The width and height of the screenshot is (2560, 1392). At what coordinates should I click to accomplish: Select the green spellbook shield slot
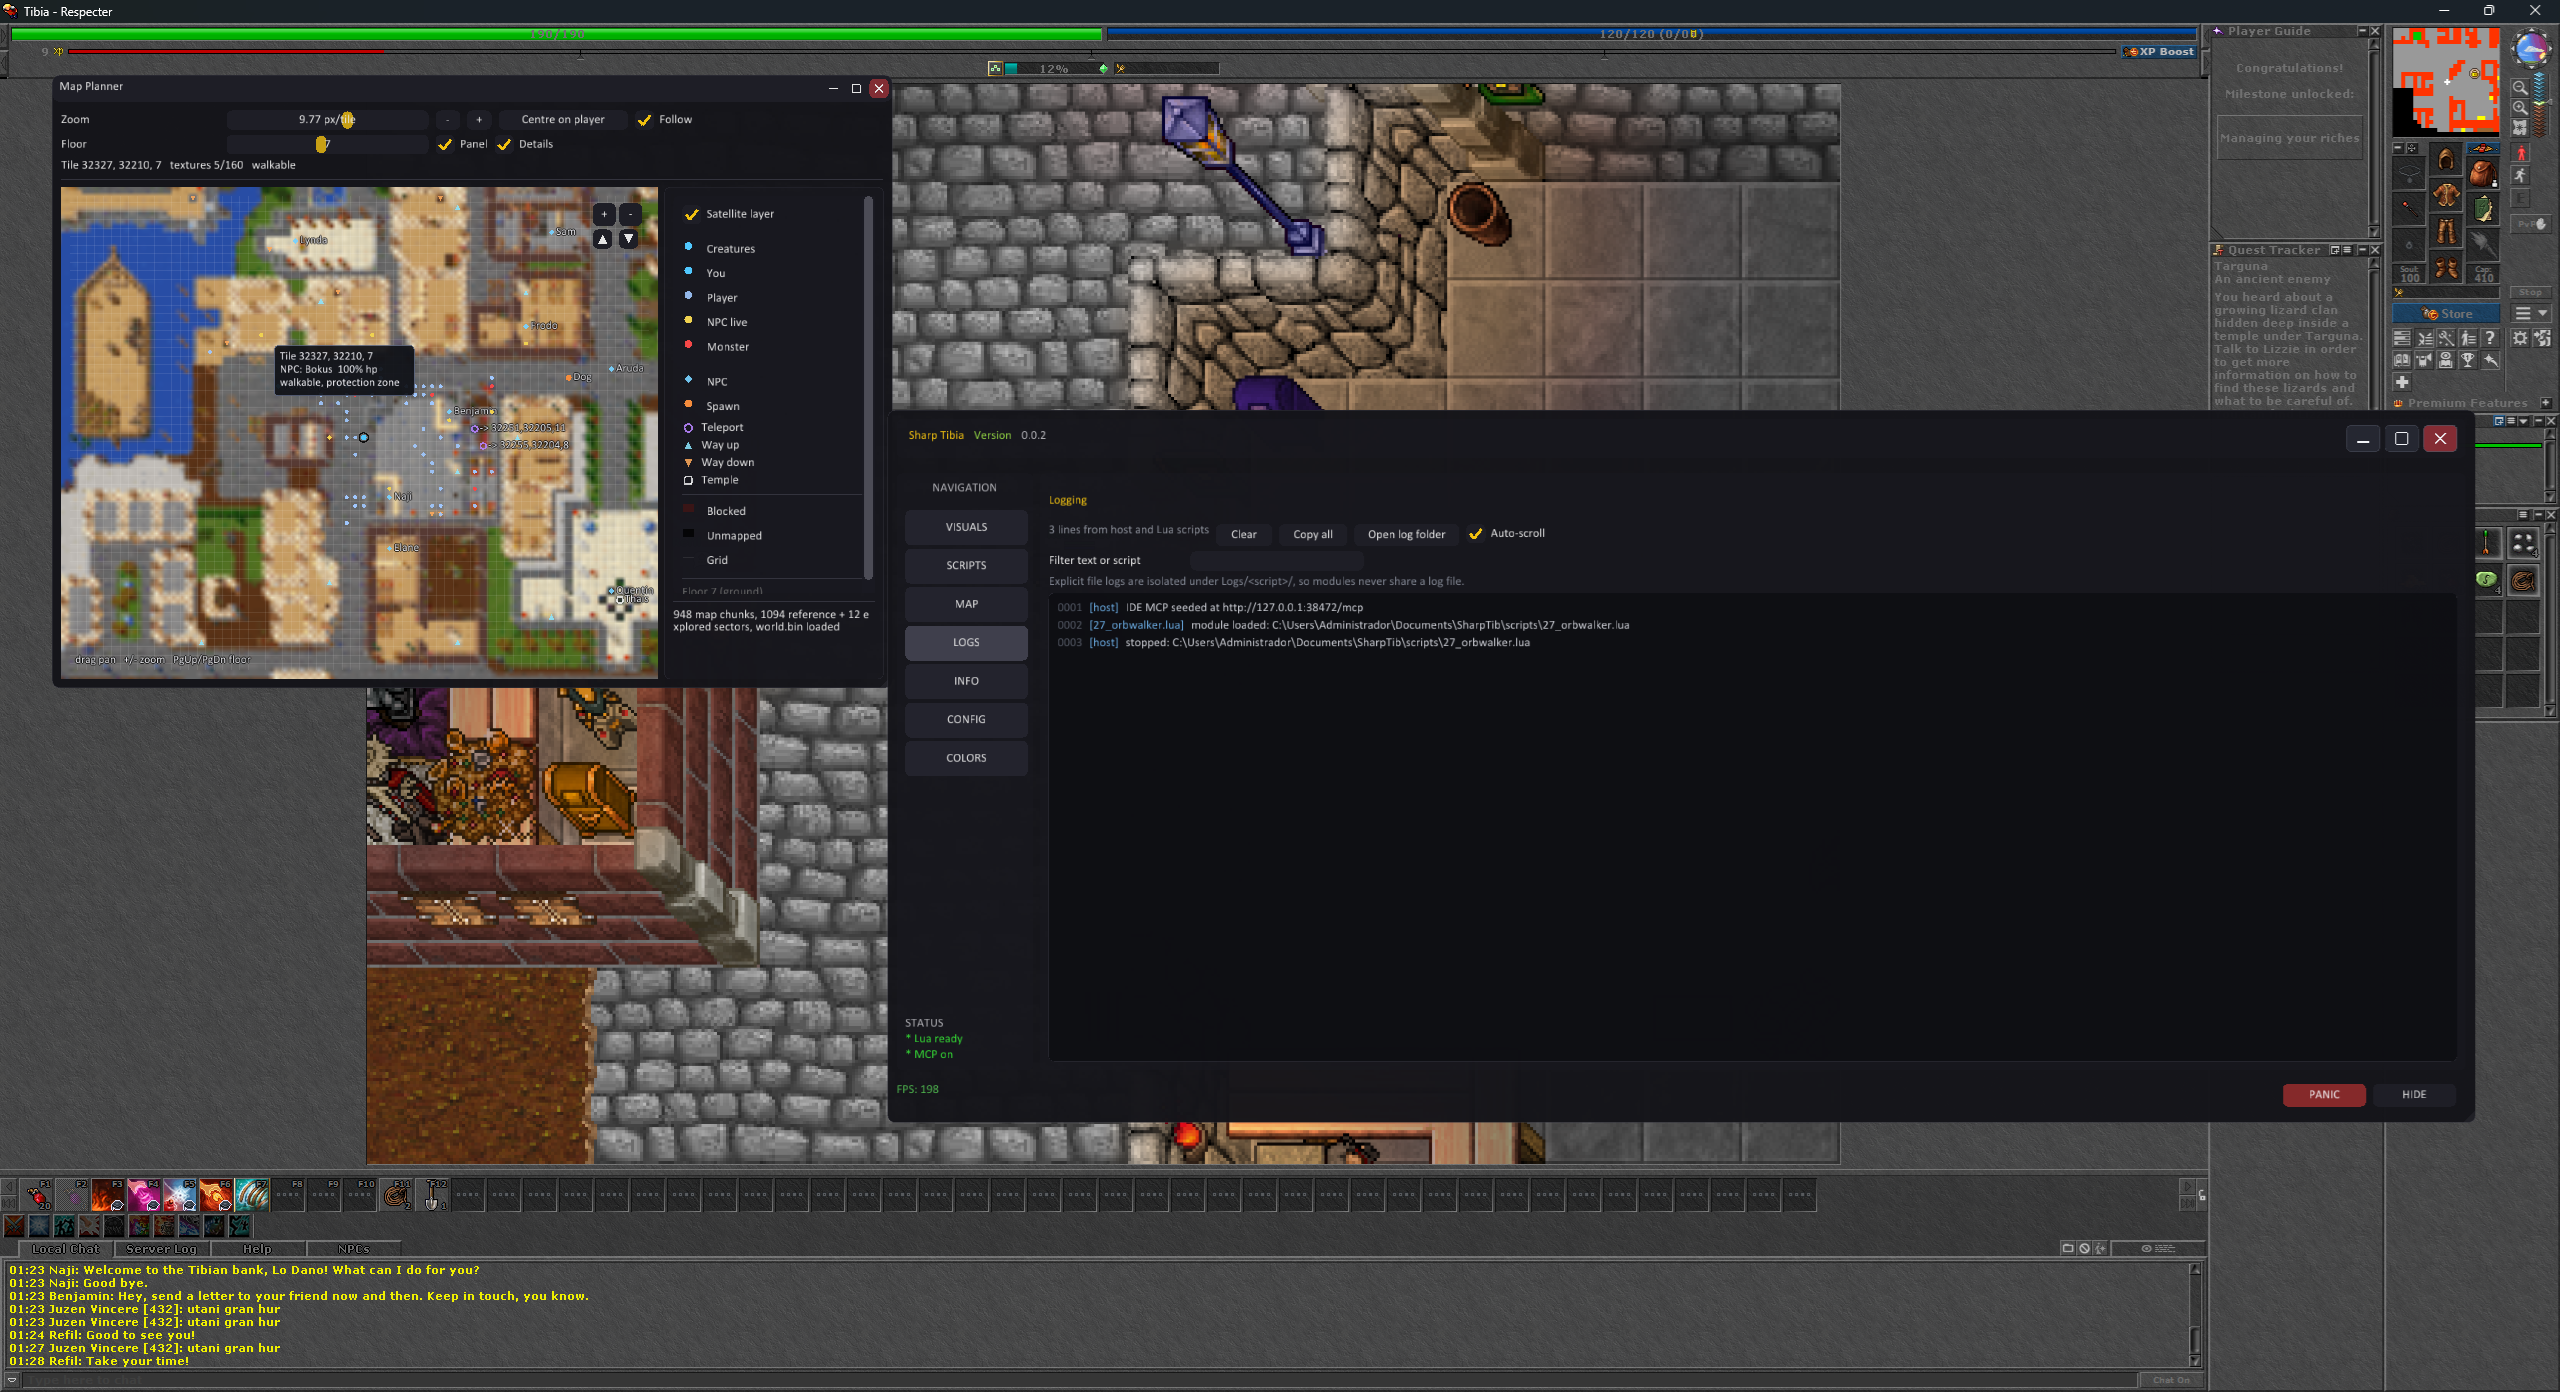coord(2483,209)
